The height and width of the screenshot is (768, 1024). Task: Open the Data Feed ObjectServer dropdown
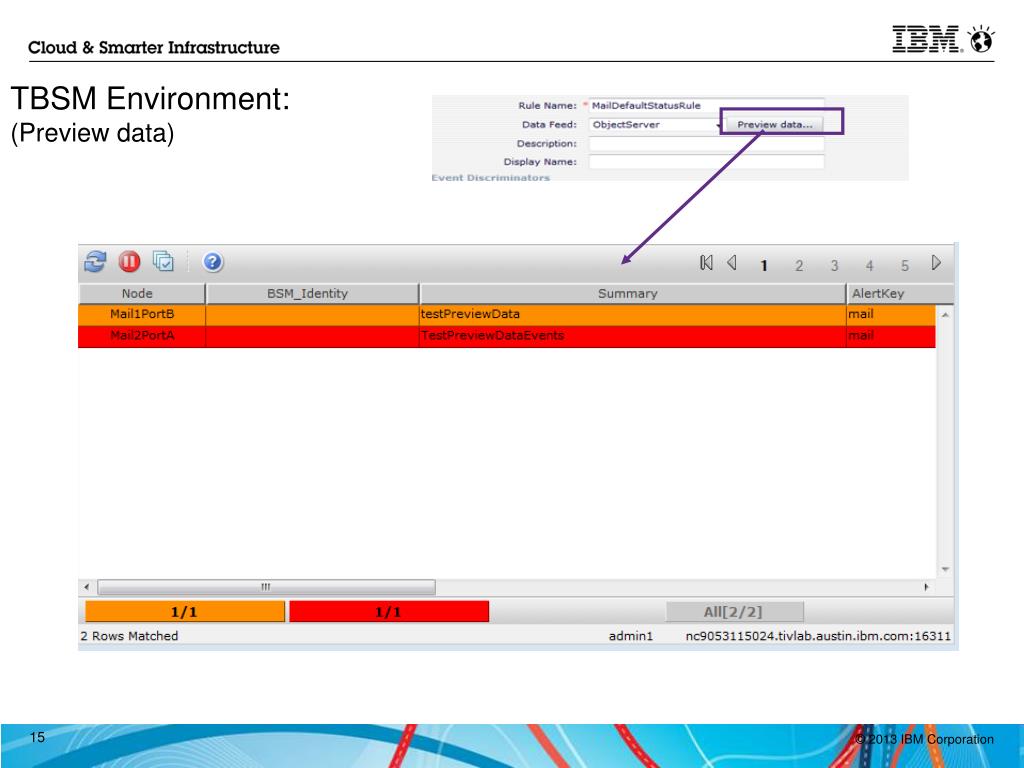click(656, 124)
